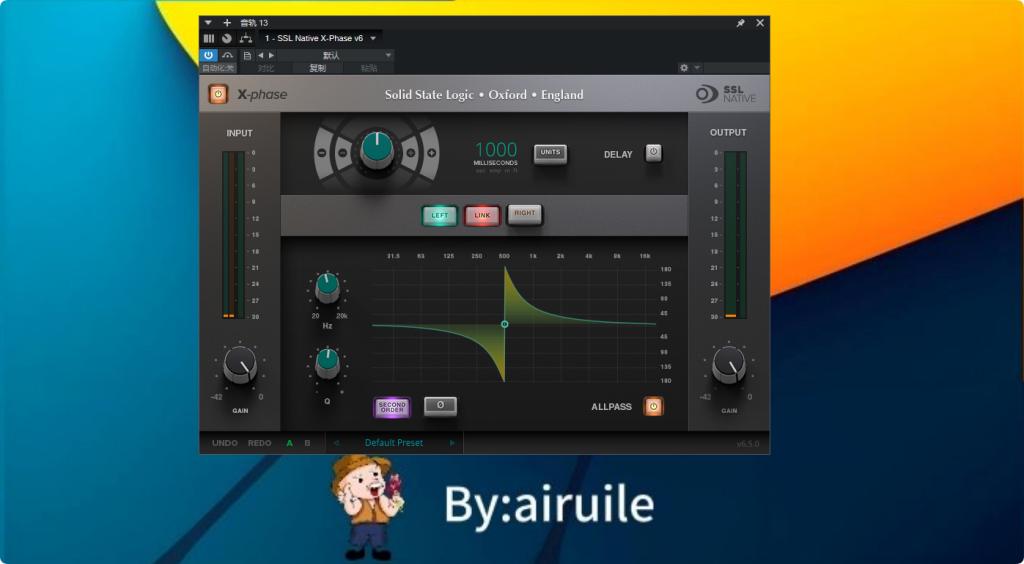Click the v6.5.0 version text
Image resolution: width=1024 pixels, height=564 pixels.
tap(748, 444)
